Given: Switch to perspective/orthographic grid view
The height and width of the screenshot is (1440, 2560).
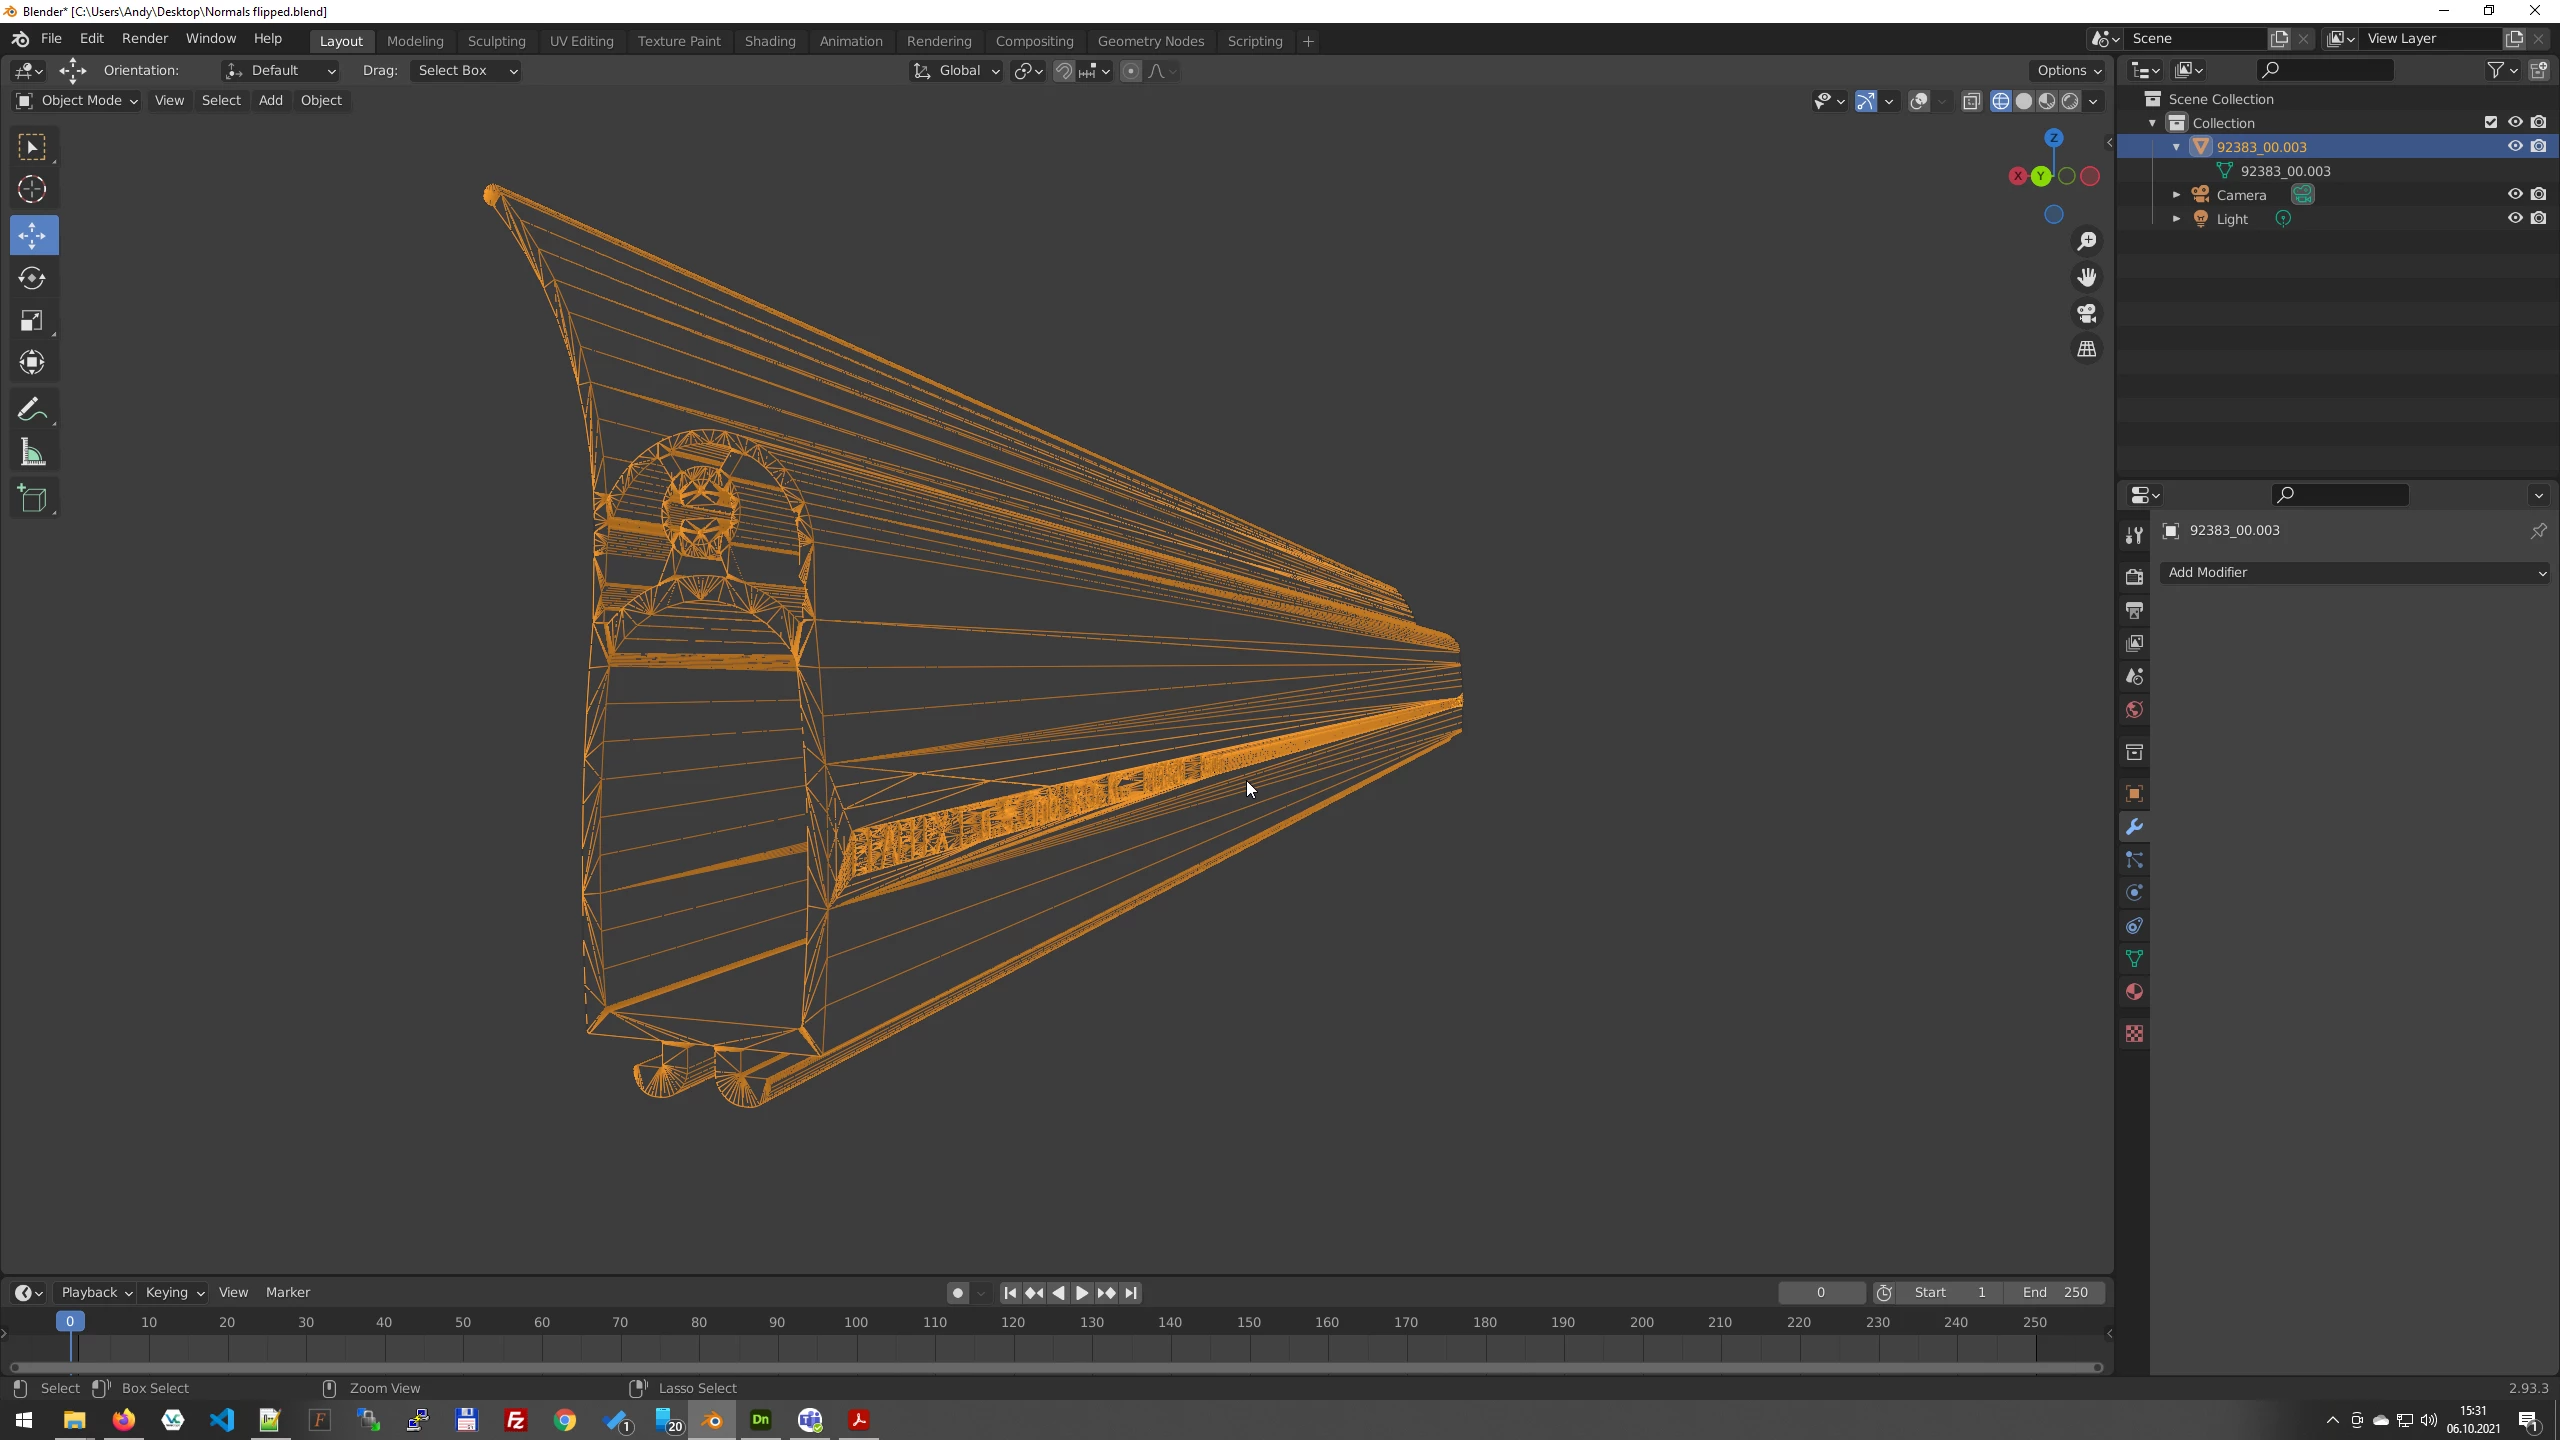Looking at the screenshot, I should pos(2086,349).
